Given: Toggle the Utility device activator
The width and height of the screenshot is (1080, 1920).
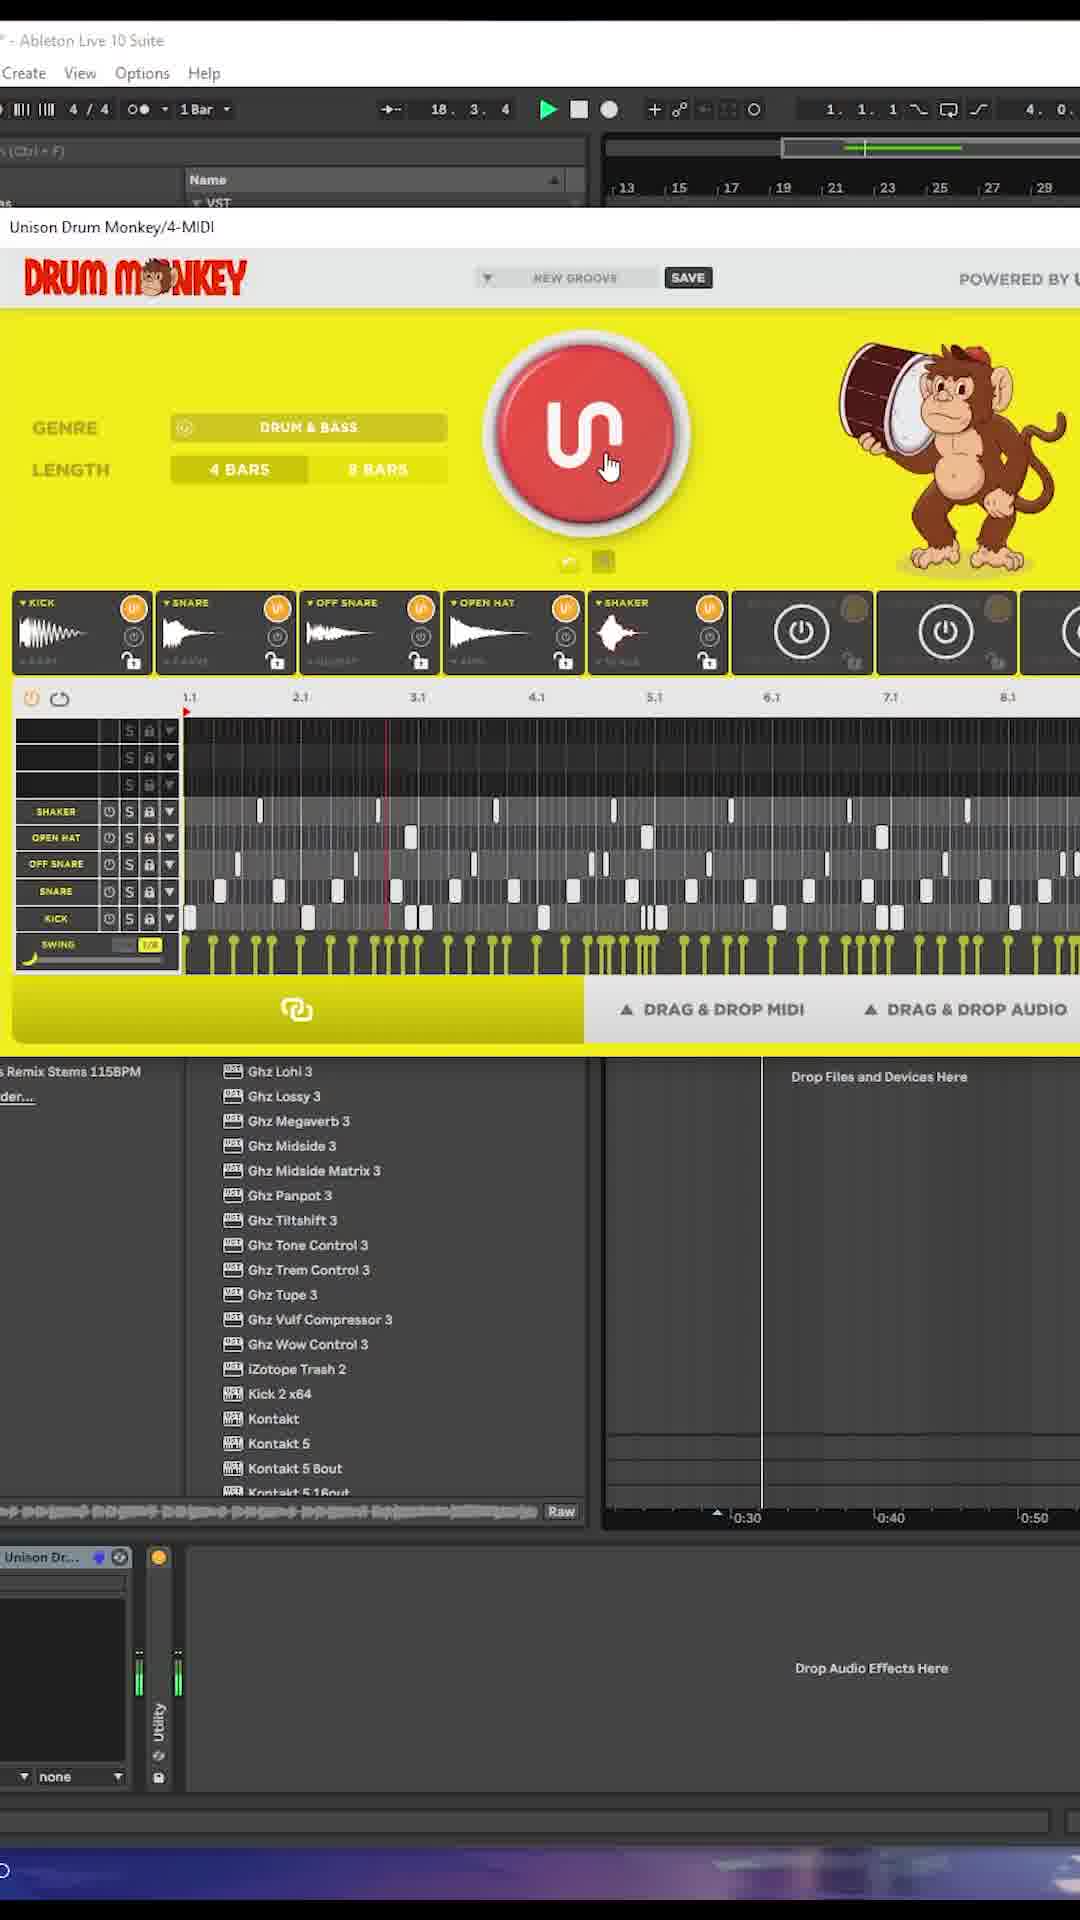Looking at the screenshot, I should [x=158, y=1557].
